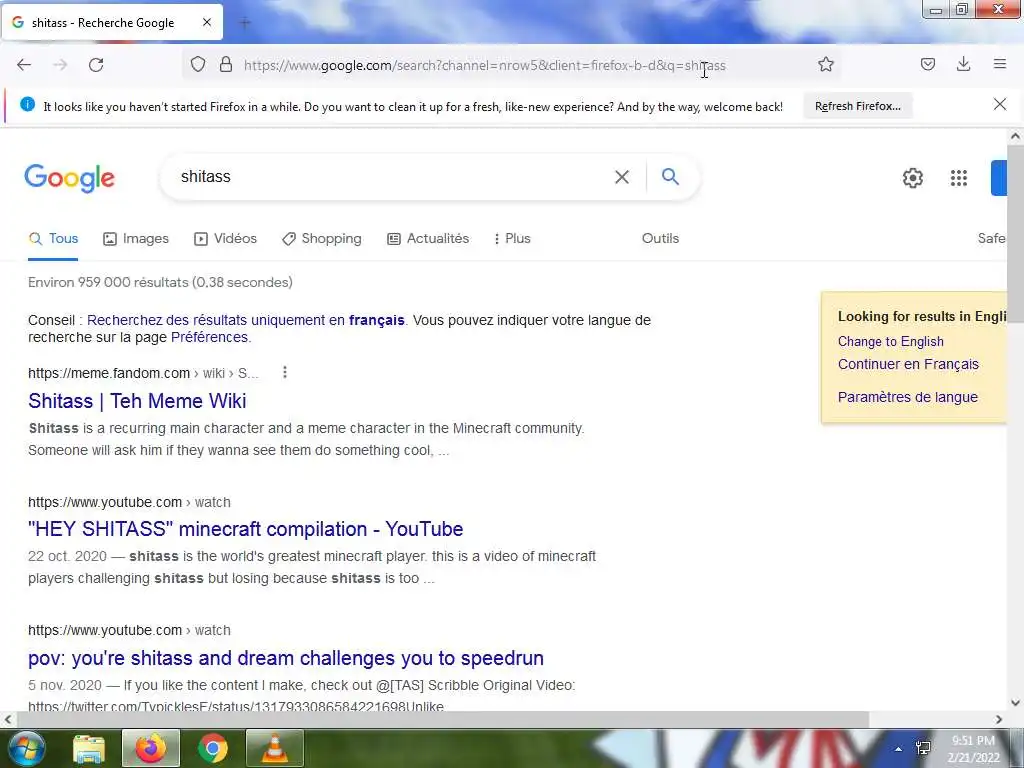1024x768 pixels.
Task: Click the Google search magnifier button
Action: pyautogui.click(x=670, y=176)
